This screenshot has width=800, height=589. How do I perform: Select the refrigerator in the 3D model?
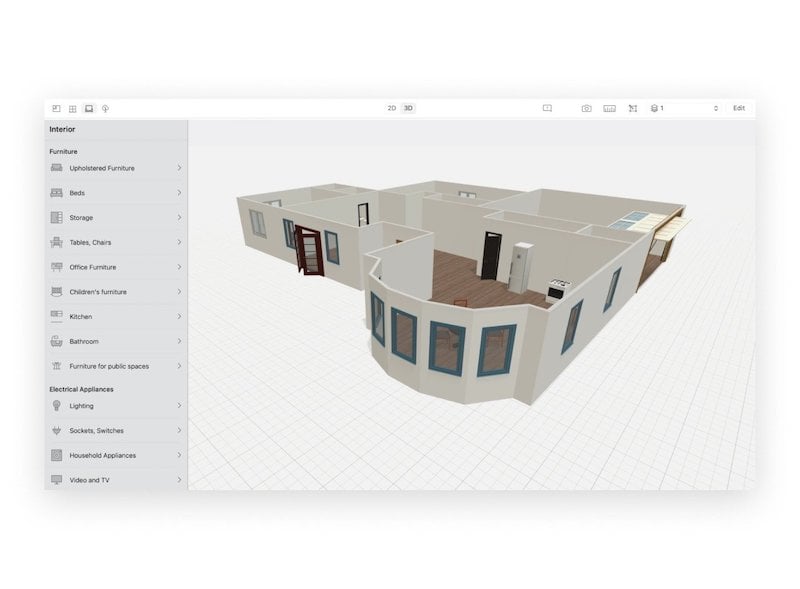coord(521,267)
